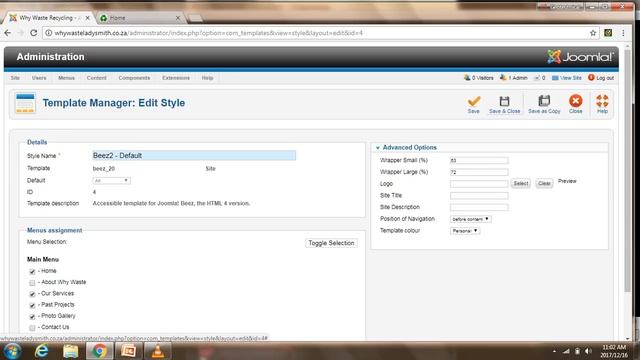Click the 0 Visitors link
The width and height of the screenshot is (640, 360).
click(478, 78)
